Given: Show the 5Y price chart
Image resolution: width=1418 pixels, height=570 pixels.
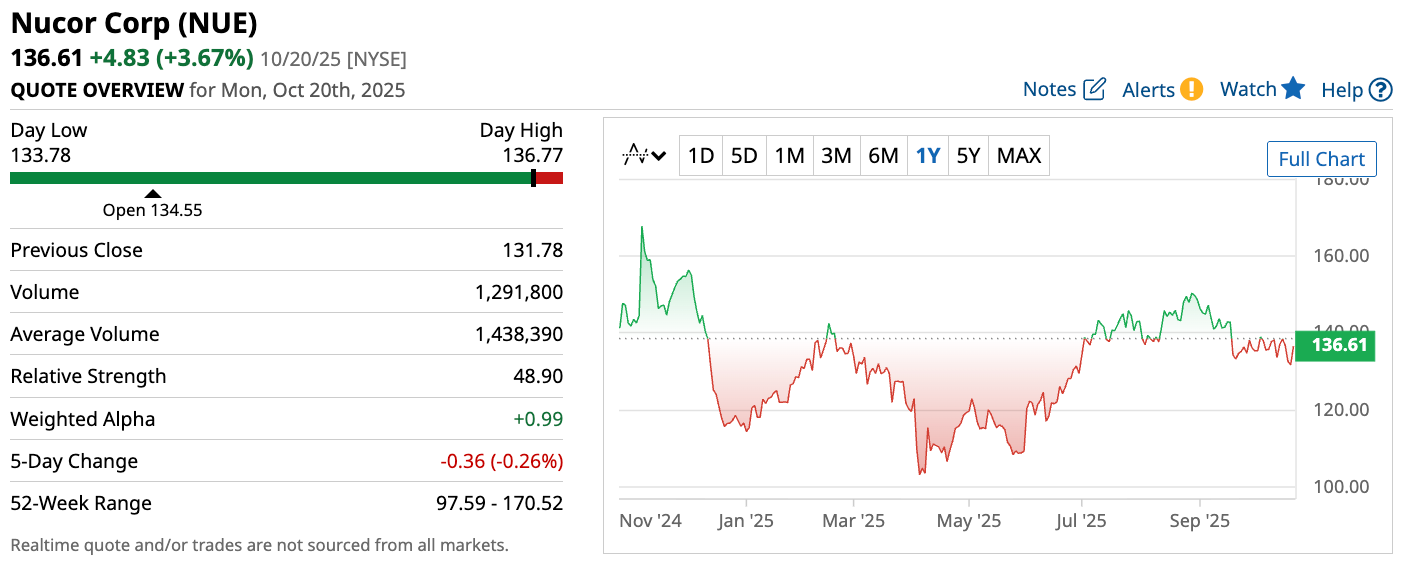Looking at the screenshot, I should tap(968, 156).
